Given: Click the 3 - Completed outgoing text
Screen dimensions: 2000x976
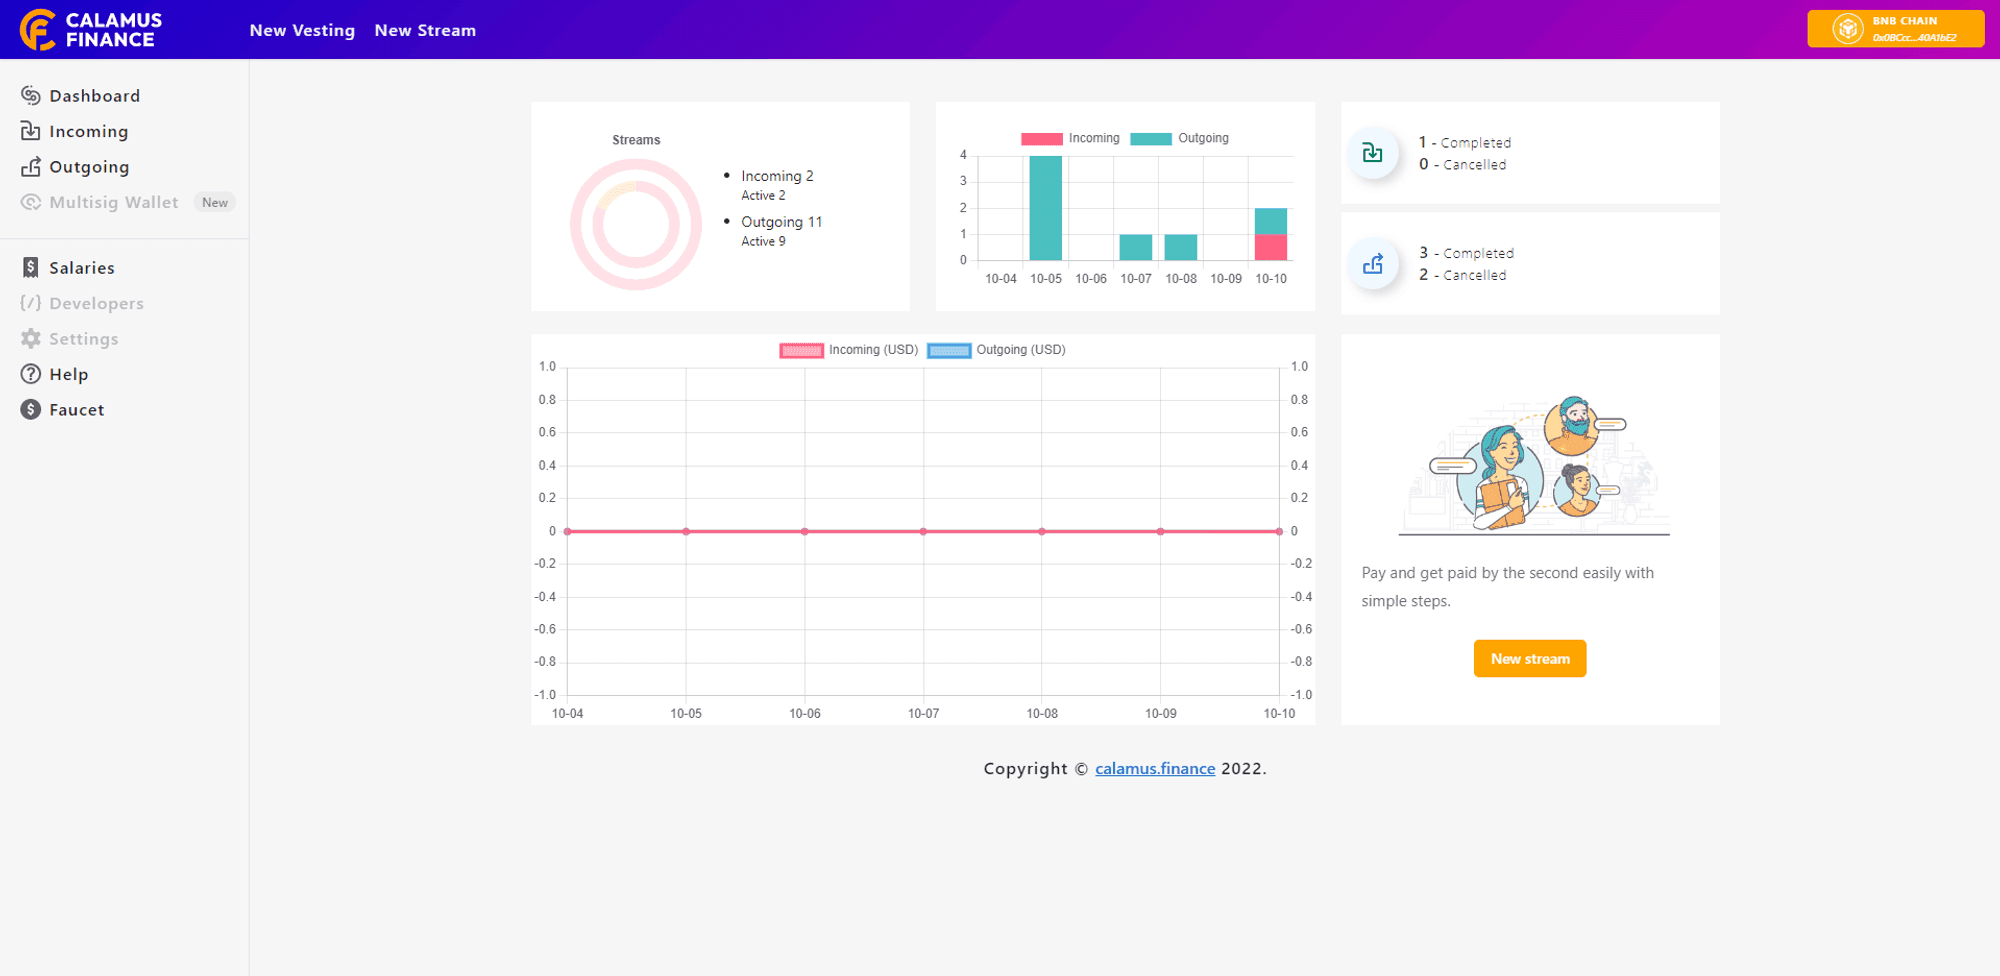Looking at the screenshot, I should point(1466,253).
